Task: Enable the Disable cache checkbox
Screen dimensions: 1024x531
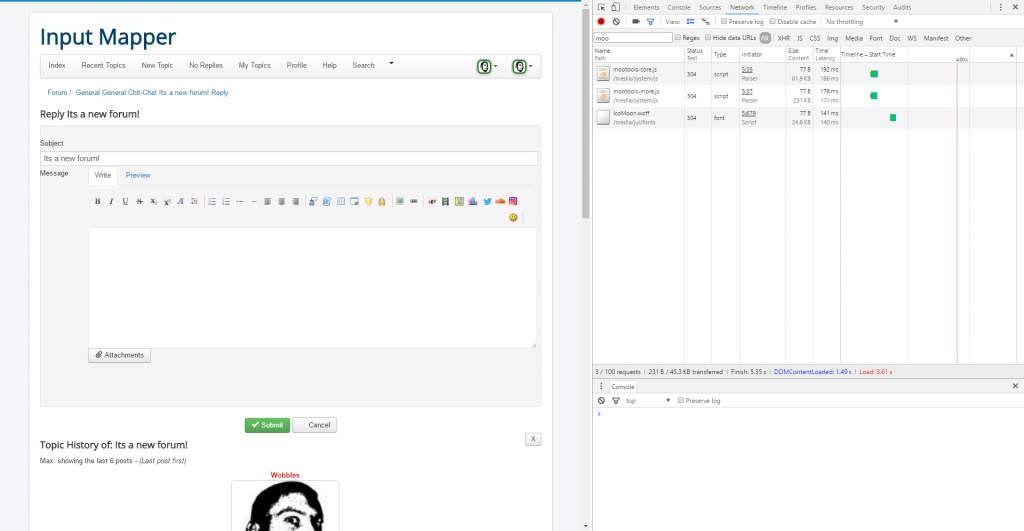Action: (773, 21)
